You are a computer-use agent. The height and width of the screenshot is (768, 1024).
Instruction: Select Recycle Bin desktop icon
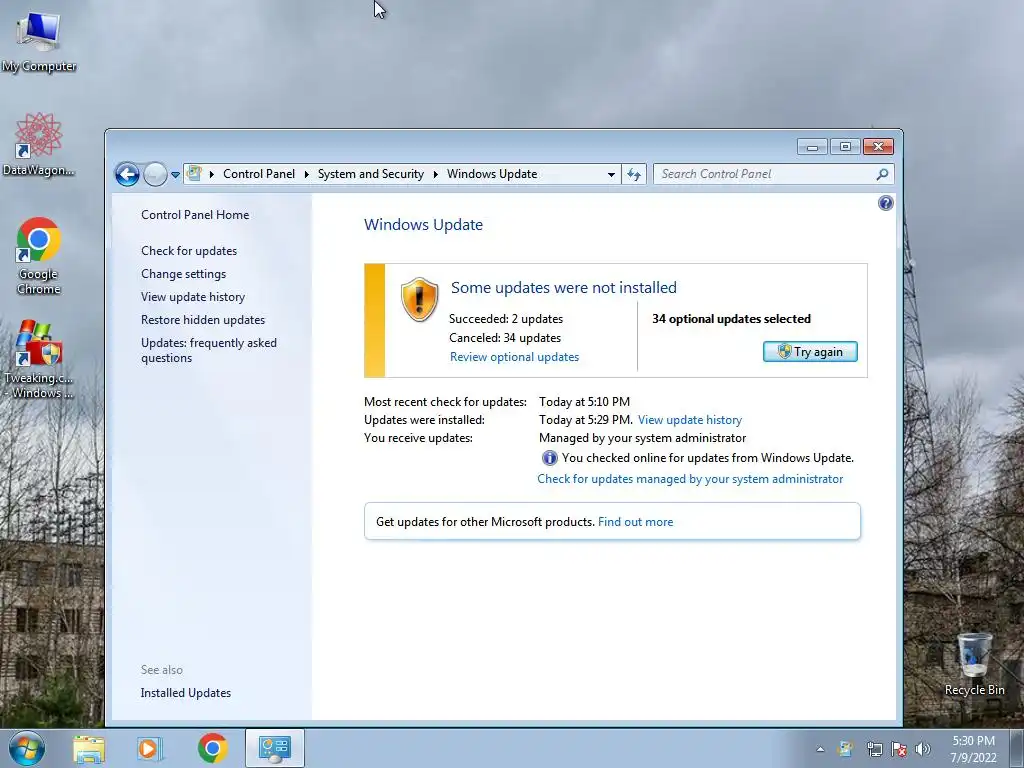coord(974,664)
